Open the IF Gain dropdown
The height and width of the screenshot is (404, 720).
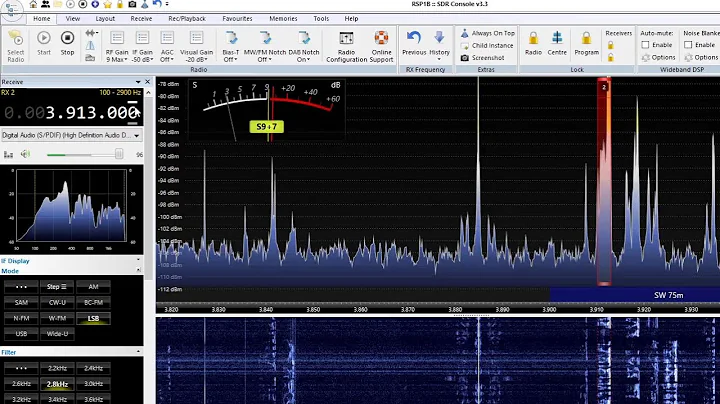coord(142,46)
